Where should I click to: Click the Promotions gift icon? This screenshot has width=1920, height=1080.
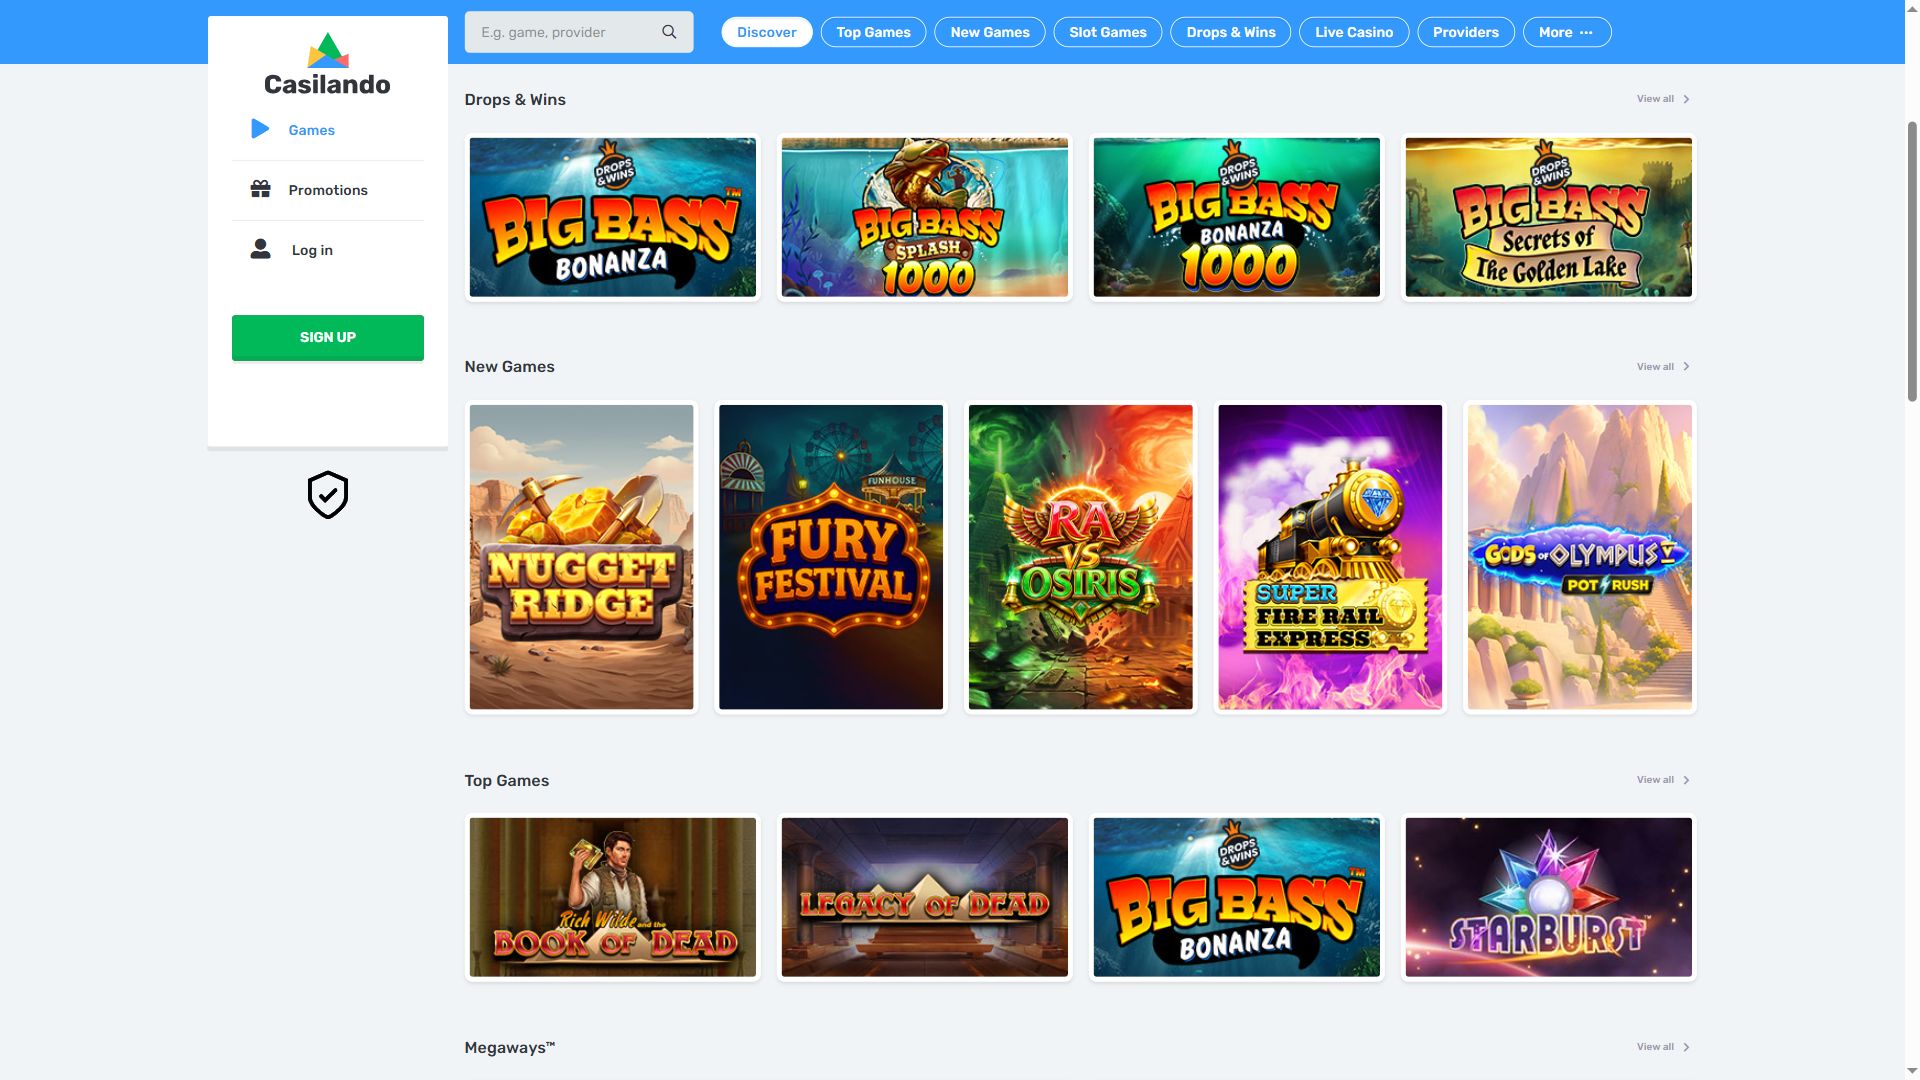point(260,189)
